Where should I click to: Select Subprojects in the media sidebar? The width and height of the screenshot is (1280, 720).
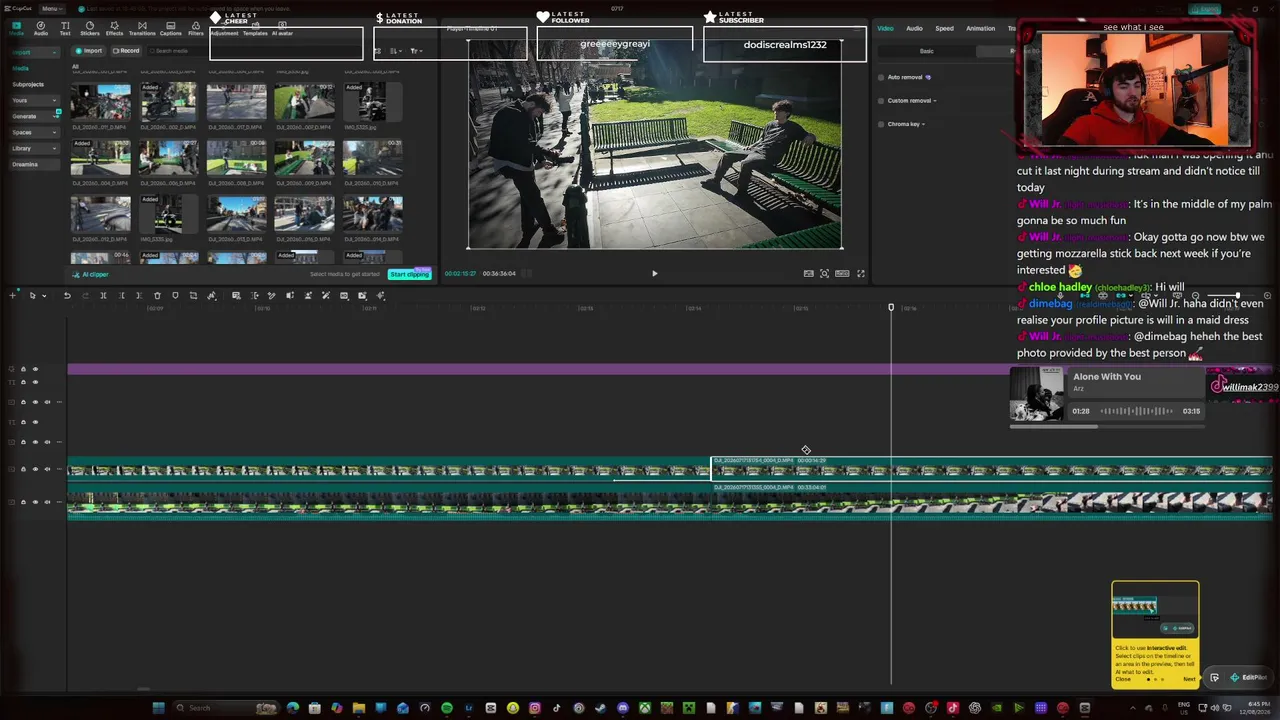[x=28, y=84]
